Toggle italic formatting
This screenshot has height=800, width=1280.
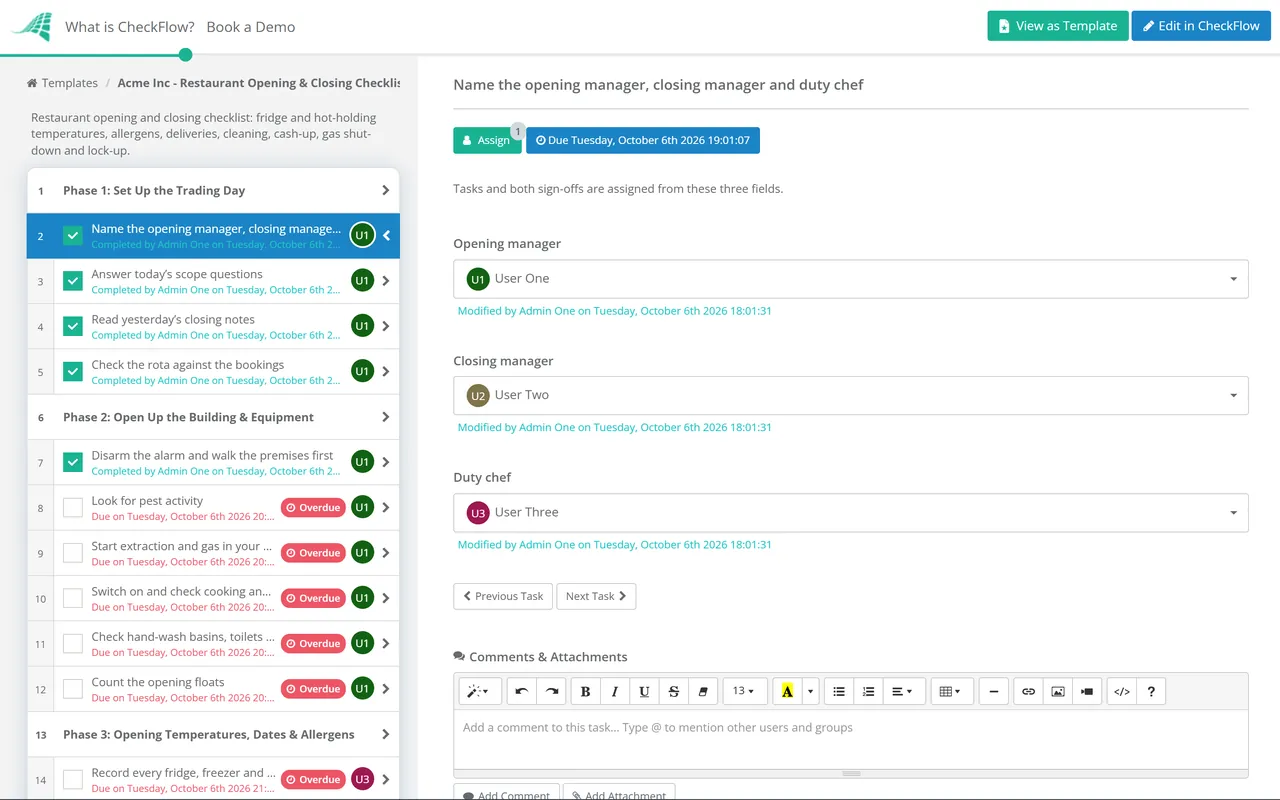click(x=615, y=691)
